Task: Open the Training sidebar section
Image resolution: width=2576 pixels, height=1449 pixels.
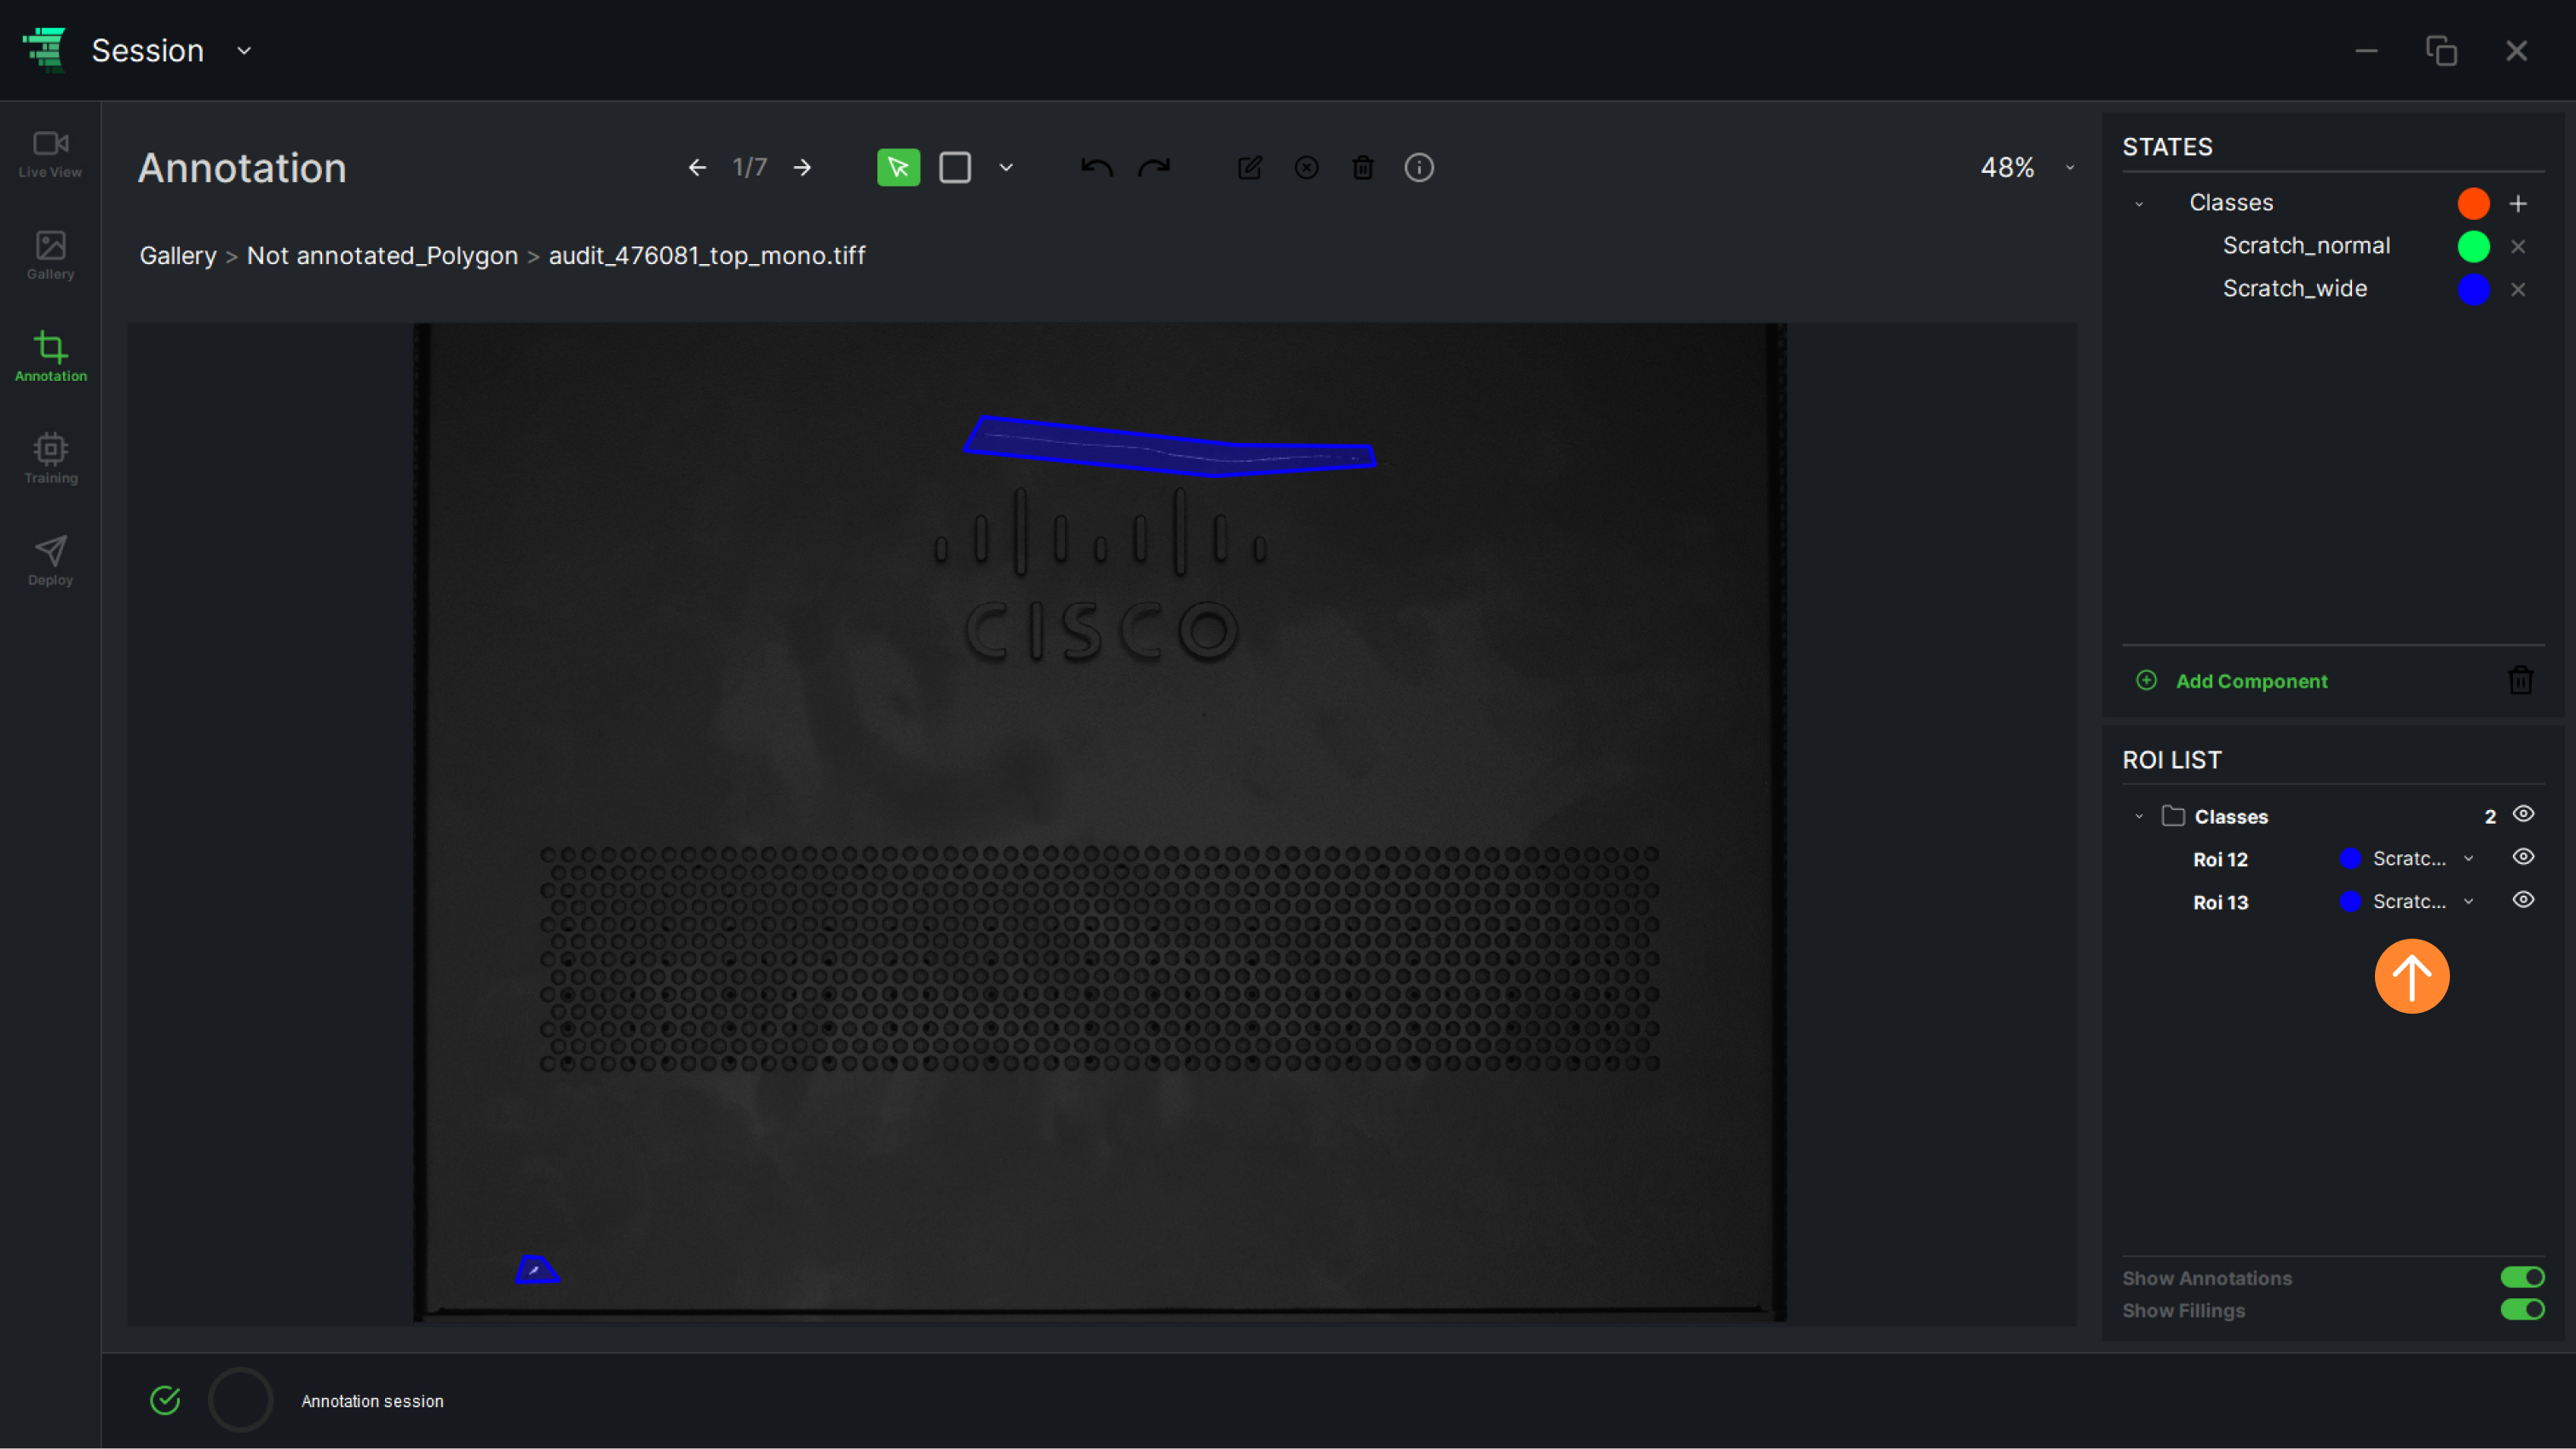Action: click(50, 460)
